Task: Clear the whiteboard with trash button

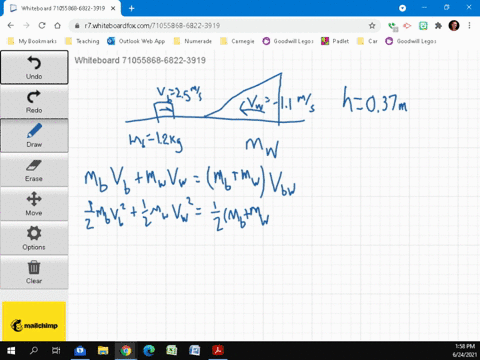Action: point(34,272)
